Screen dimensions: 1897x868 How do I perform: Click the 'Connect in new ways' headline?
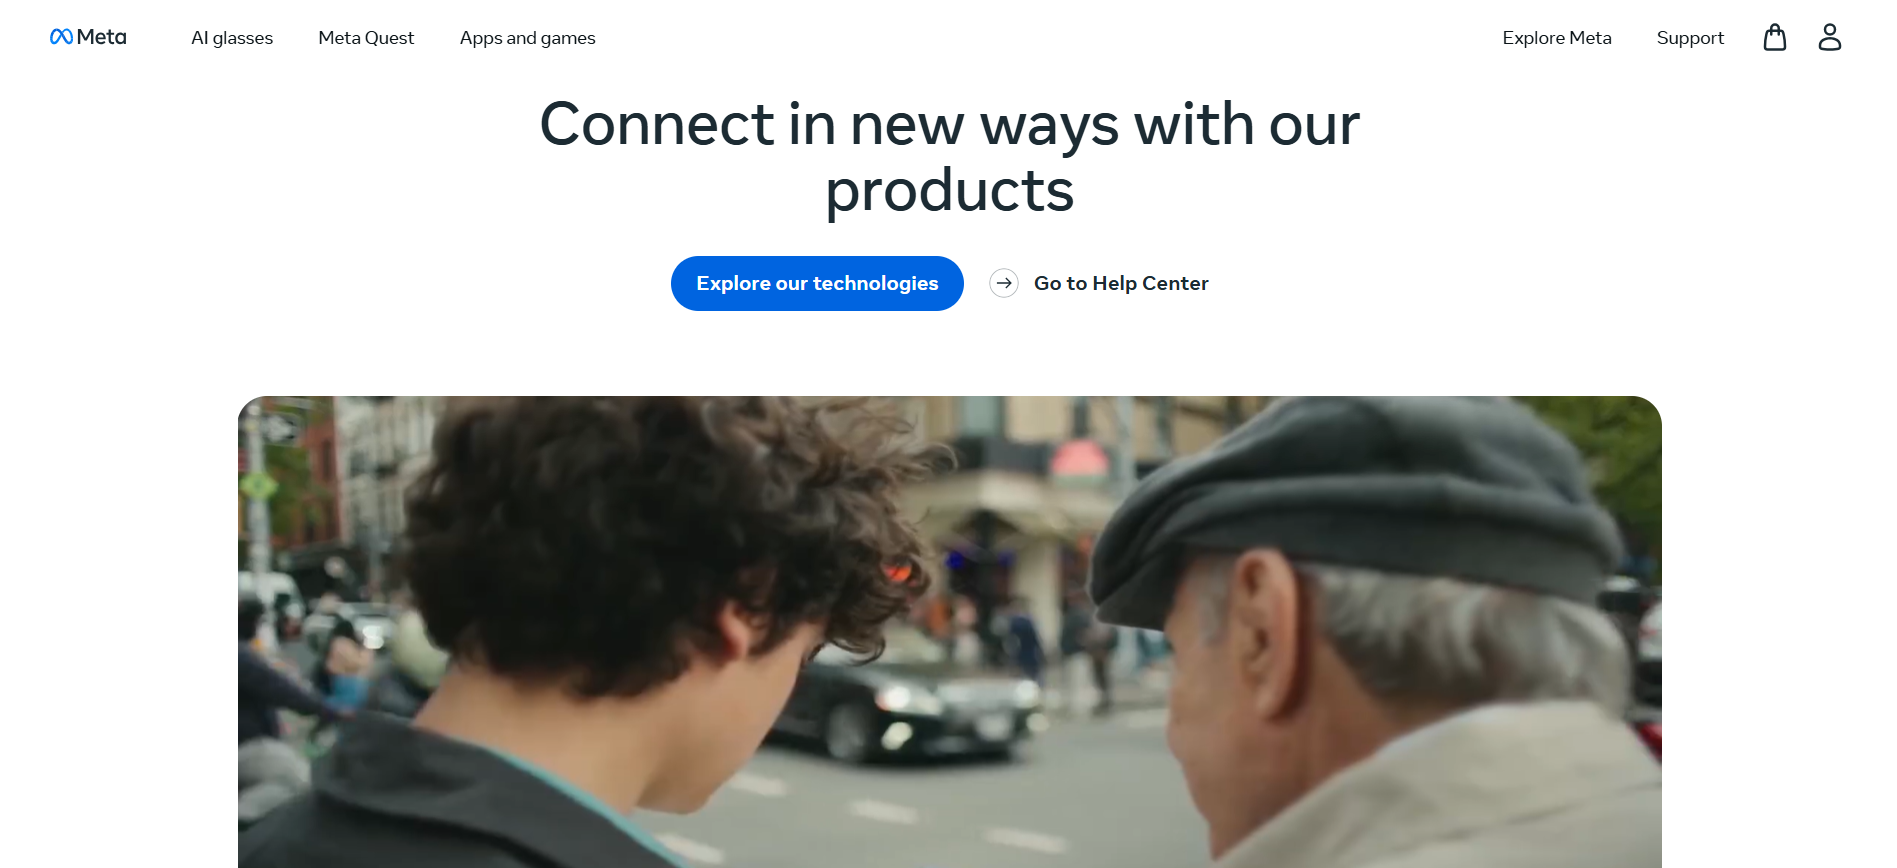(949, 157)
